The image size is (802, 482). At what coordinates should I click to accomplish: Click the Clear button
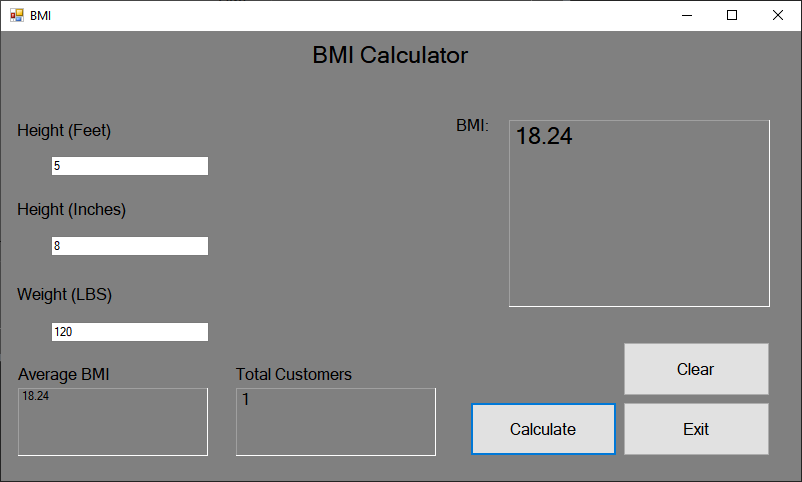[696, 369]
